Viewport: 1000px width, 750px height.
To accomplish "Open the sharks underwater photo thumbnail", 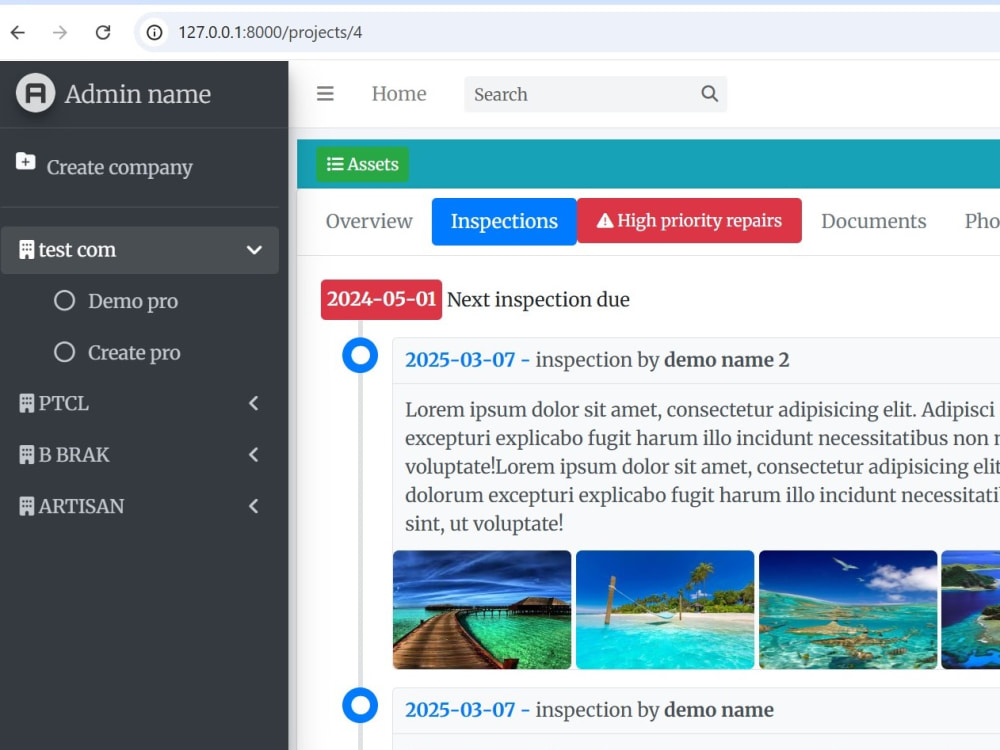I will pos(848,610).
